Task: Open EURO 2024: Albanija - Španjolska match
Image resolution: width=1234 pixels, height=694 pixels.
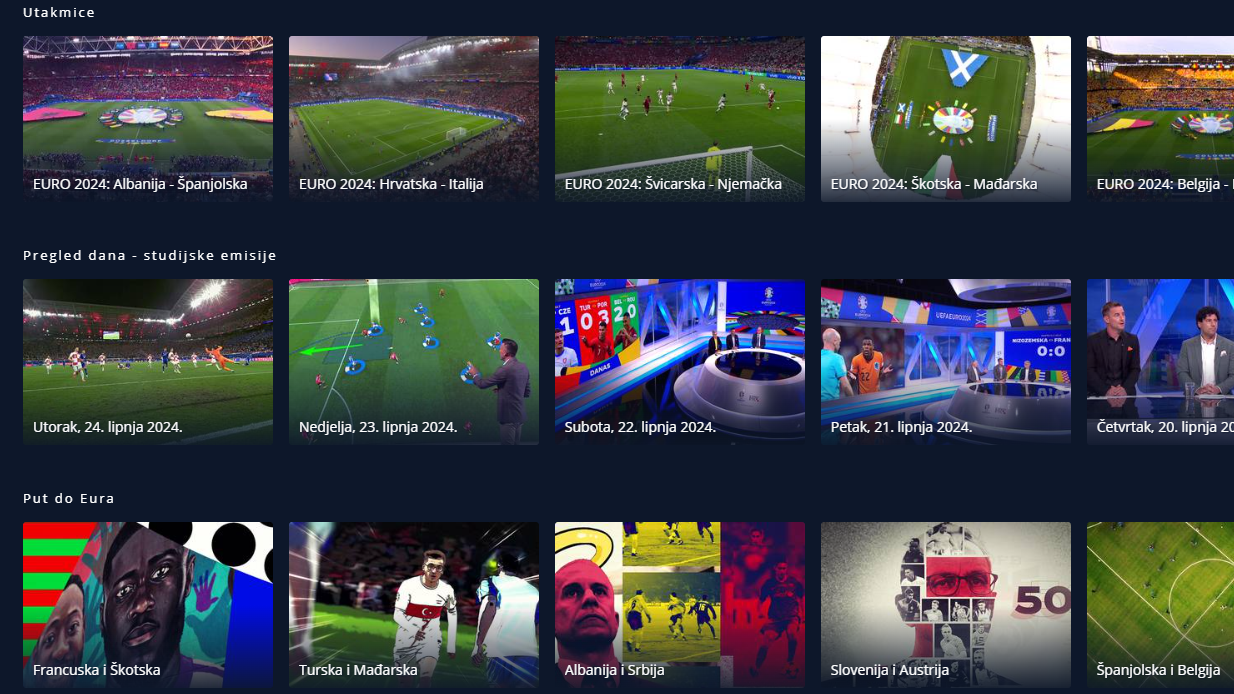Action: tap(148, 119)
